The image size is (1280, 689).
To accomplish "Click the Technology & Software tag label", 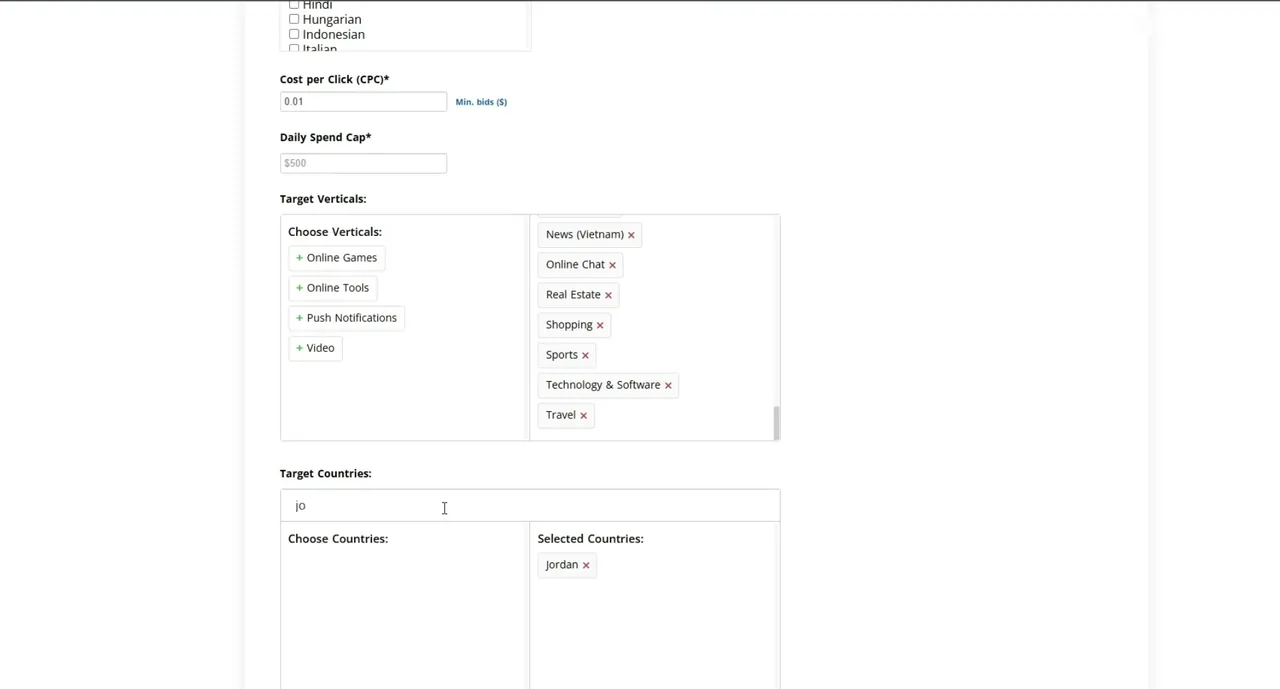I will coord(603,385).
